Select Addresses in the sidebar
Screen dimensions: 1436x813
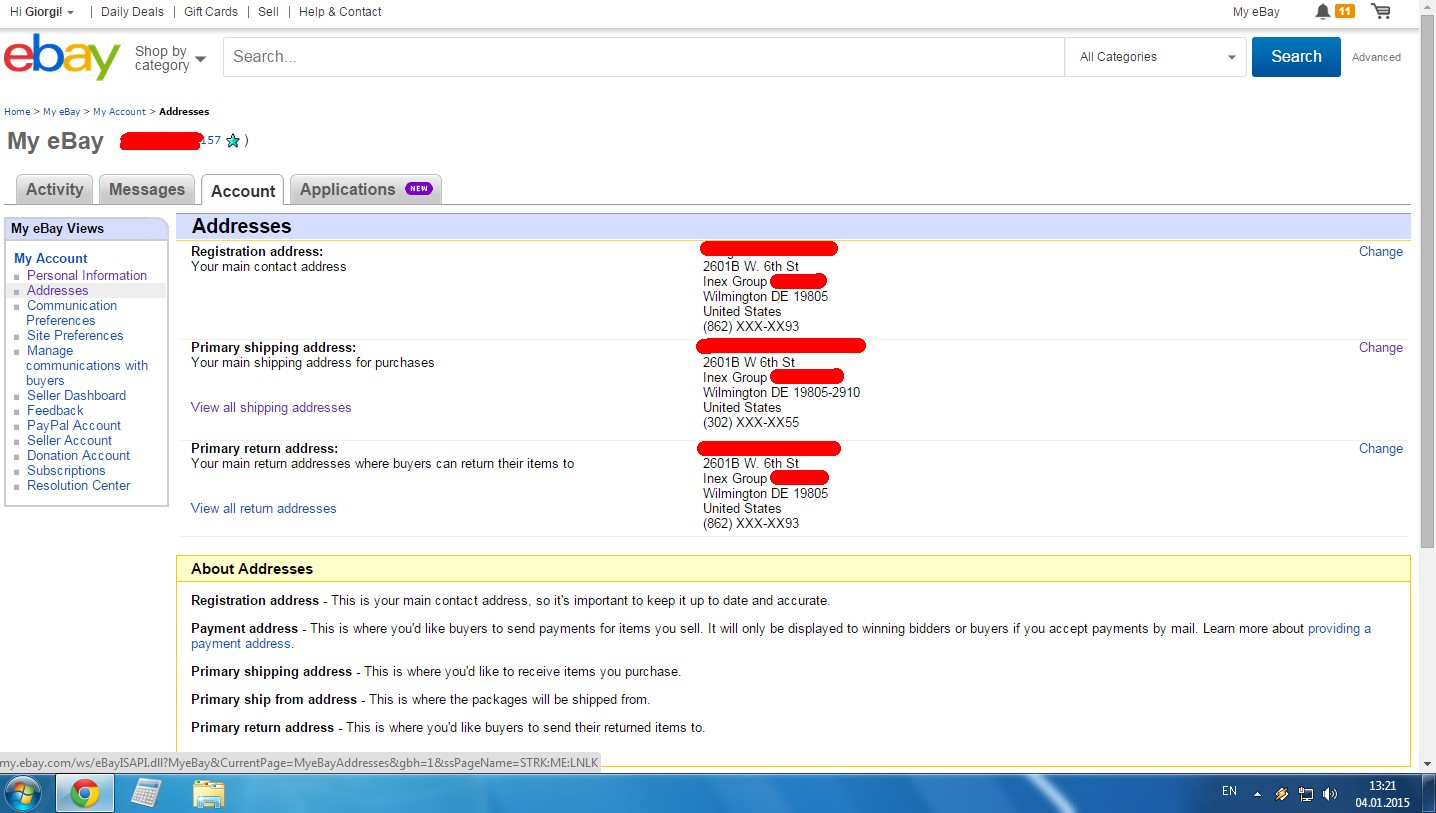click(x=58, y=291)
